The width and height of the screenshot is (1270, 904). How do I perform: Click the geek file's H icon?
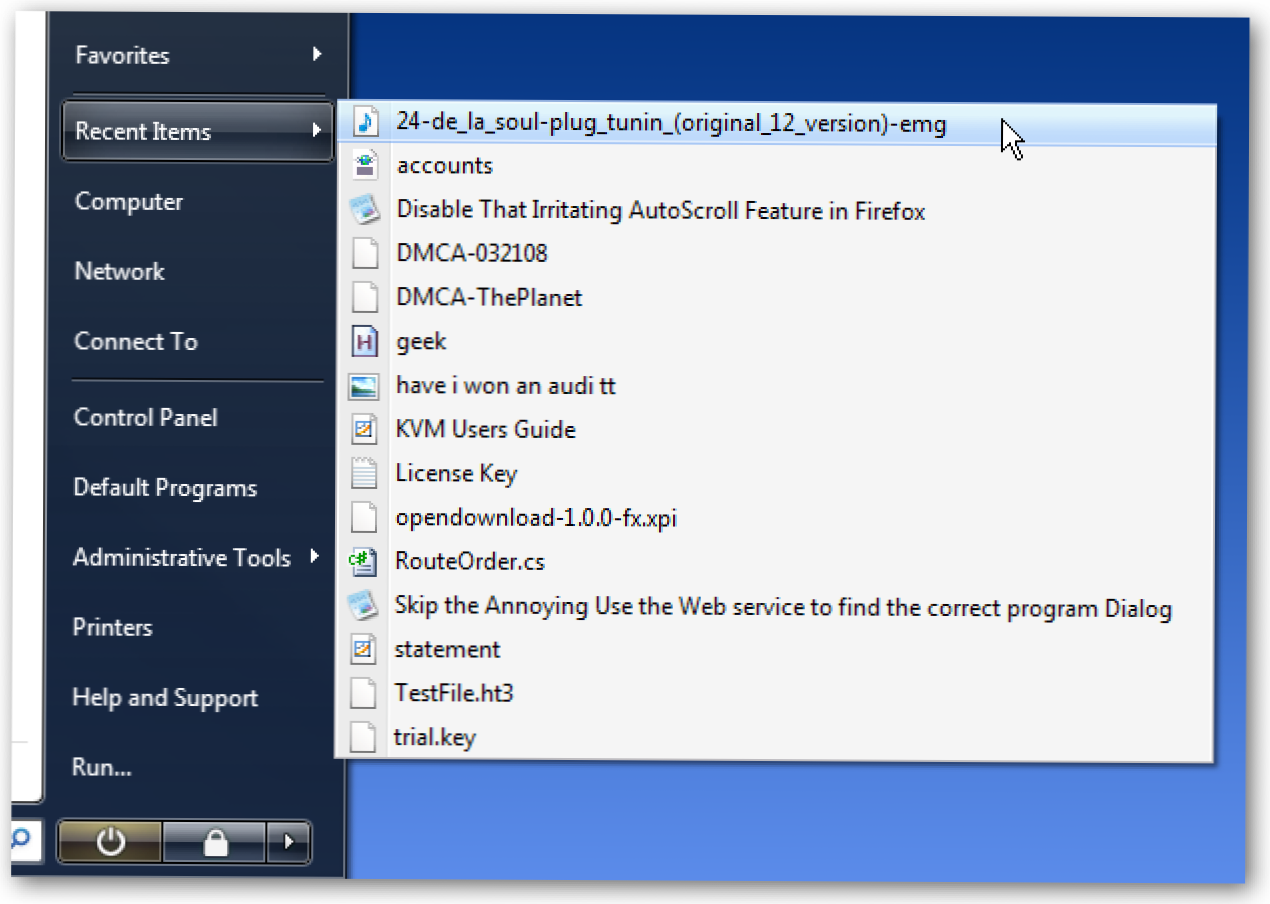coord(365,342)
